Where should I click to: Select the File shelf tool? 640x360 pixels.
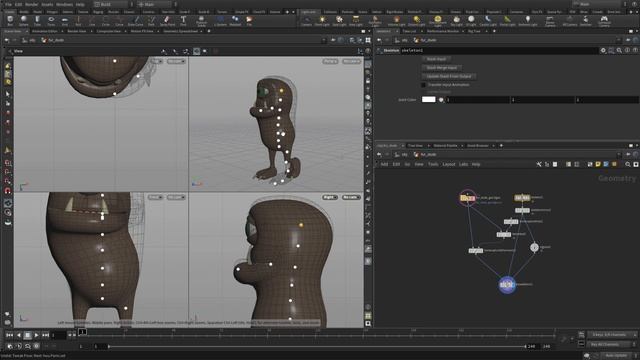tap(249, 21)
